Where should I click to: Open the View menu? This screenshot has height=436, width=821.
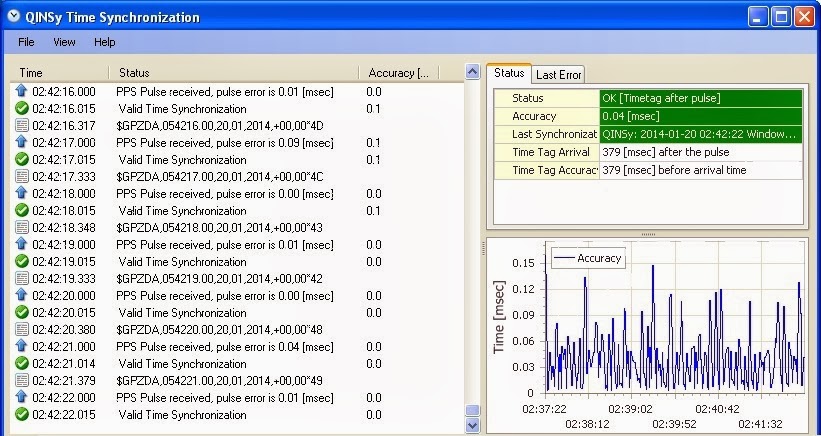click(64, 42)
